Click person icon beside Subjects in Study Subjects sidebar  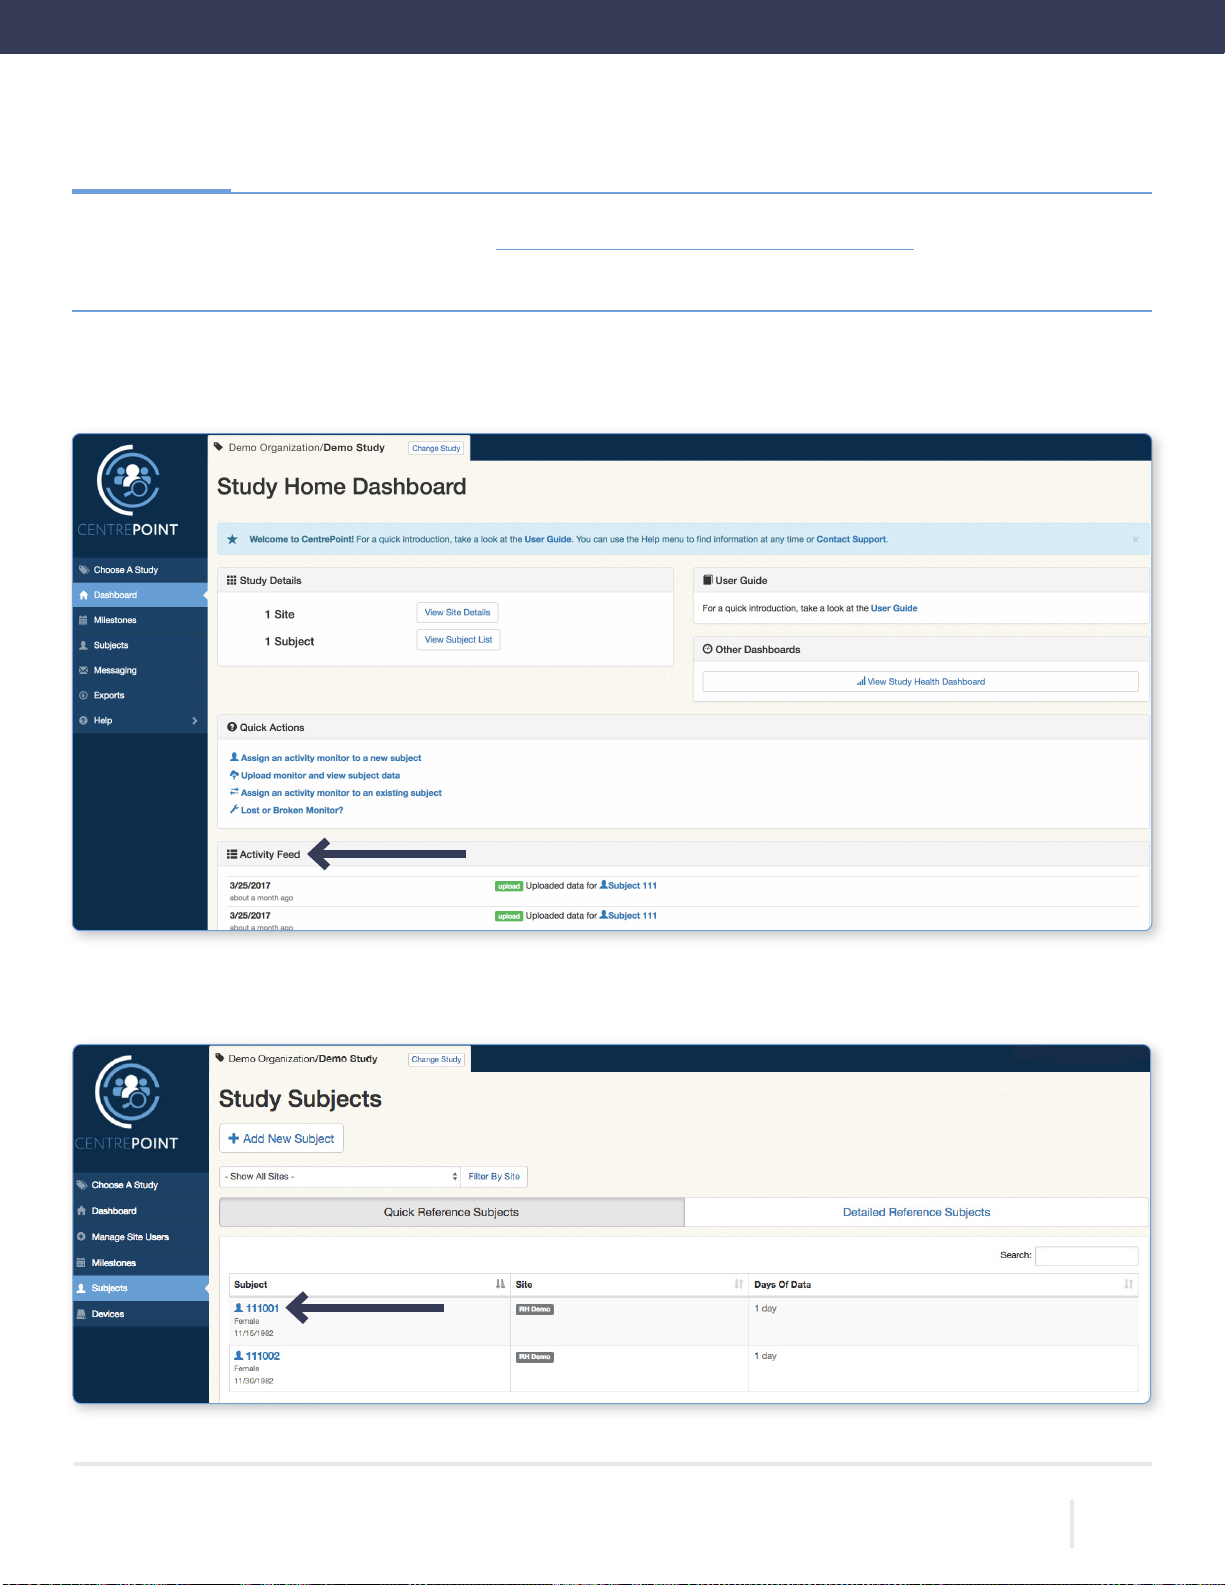tap(81, 1288)
